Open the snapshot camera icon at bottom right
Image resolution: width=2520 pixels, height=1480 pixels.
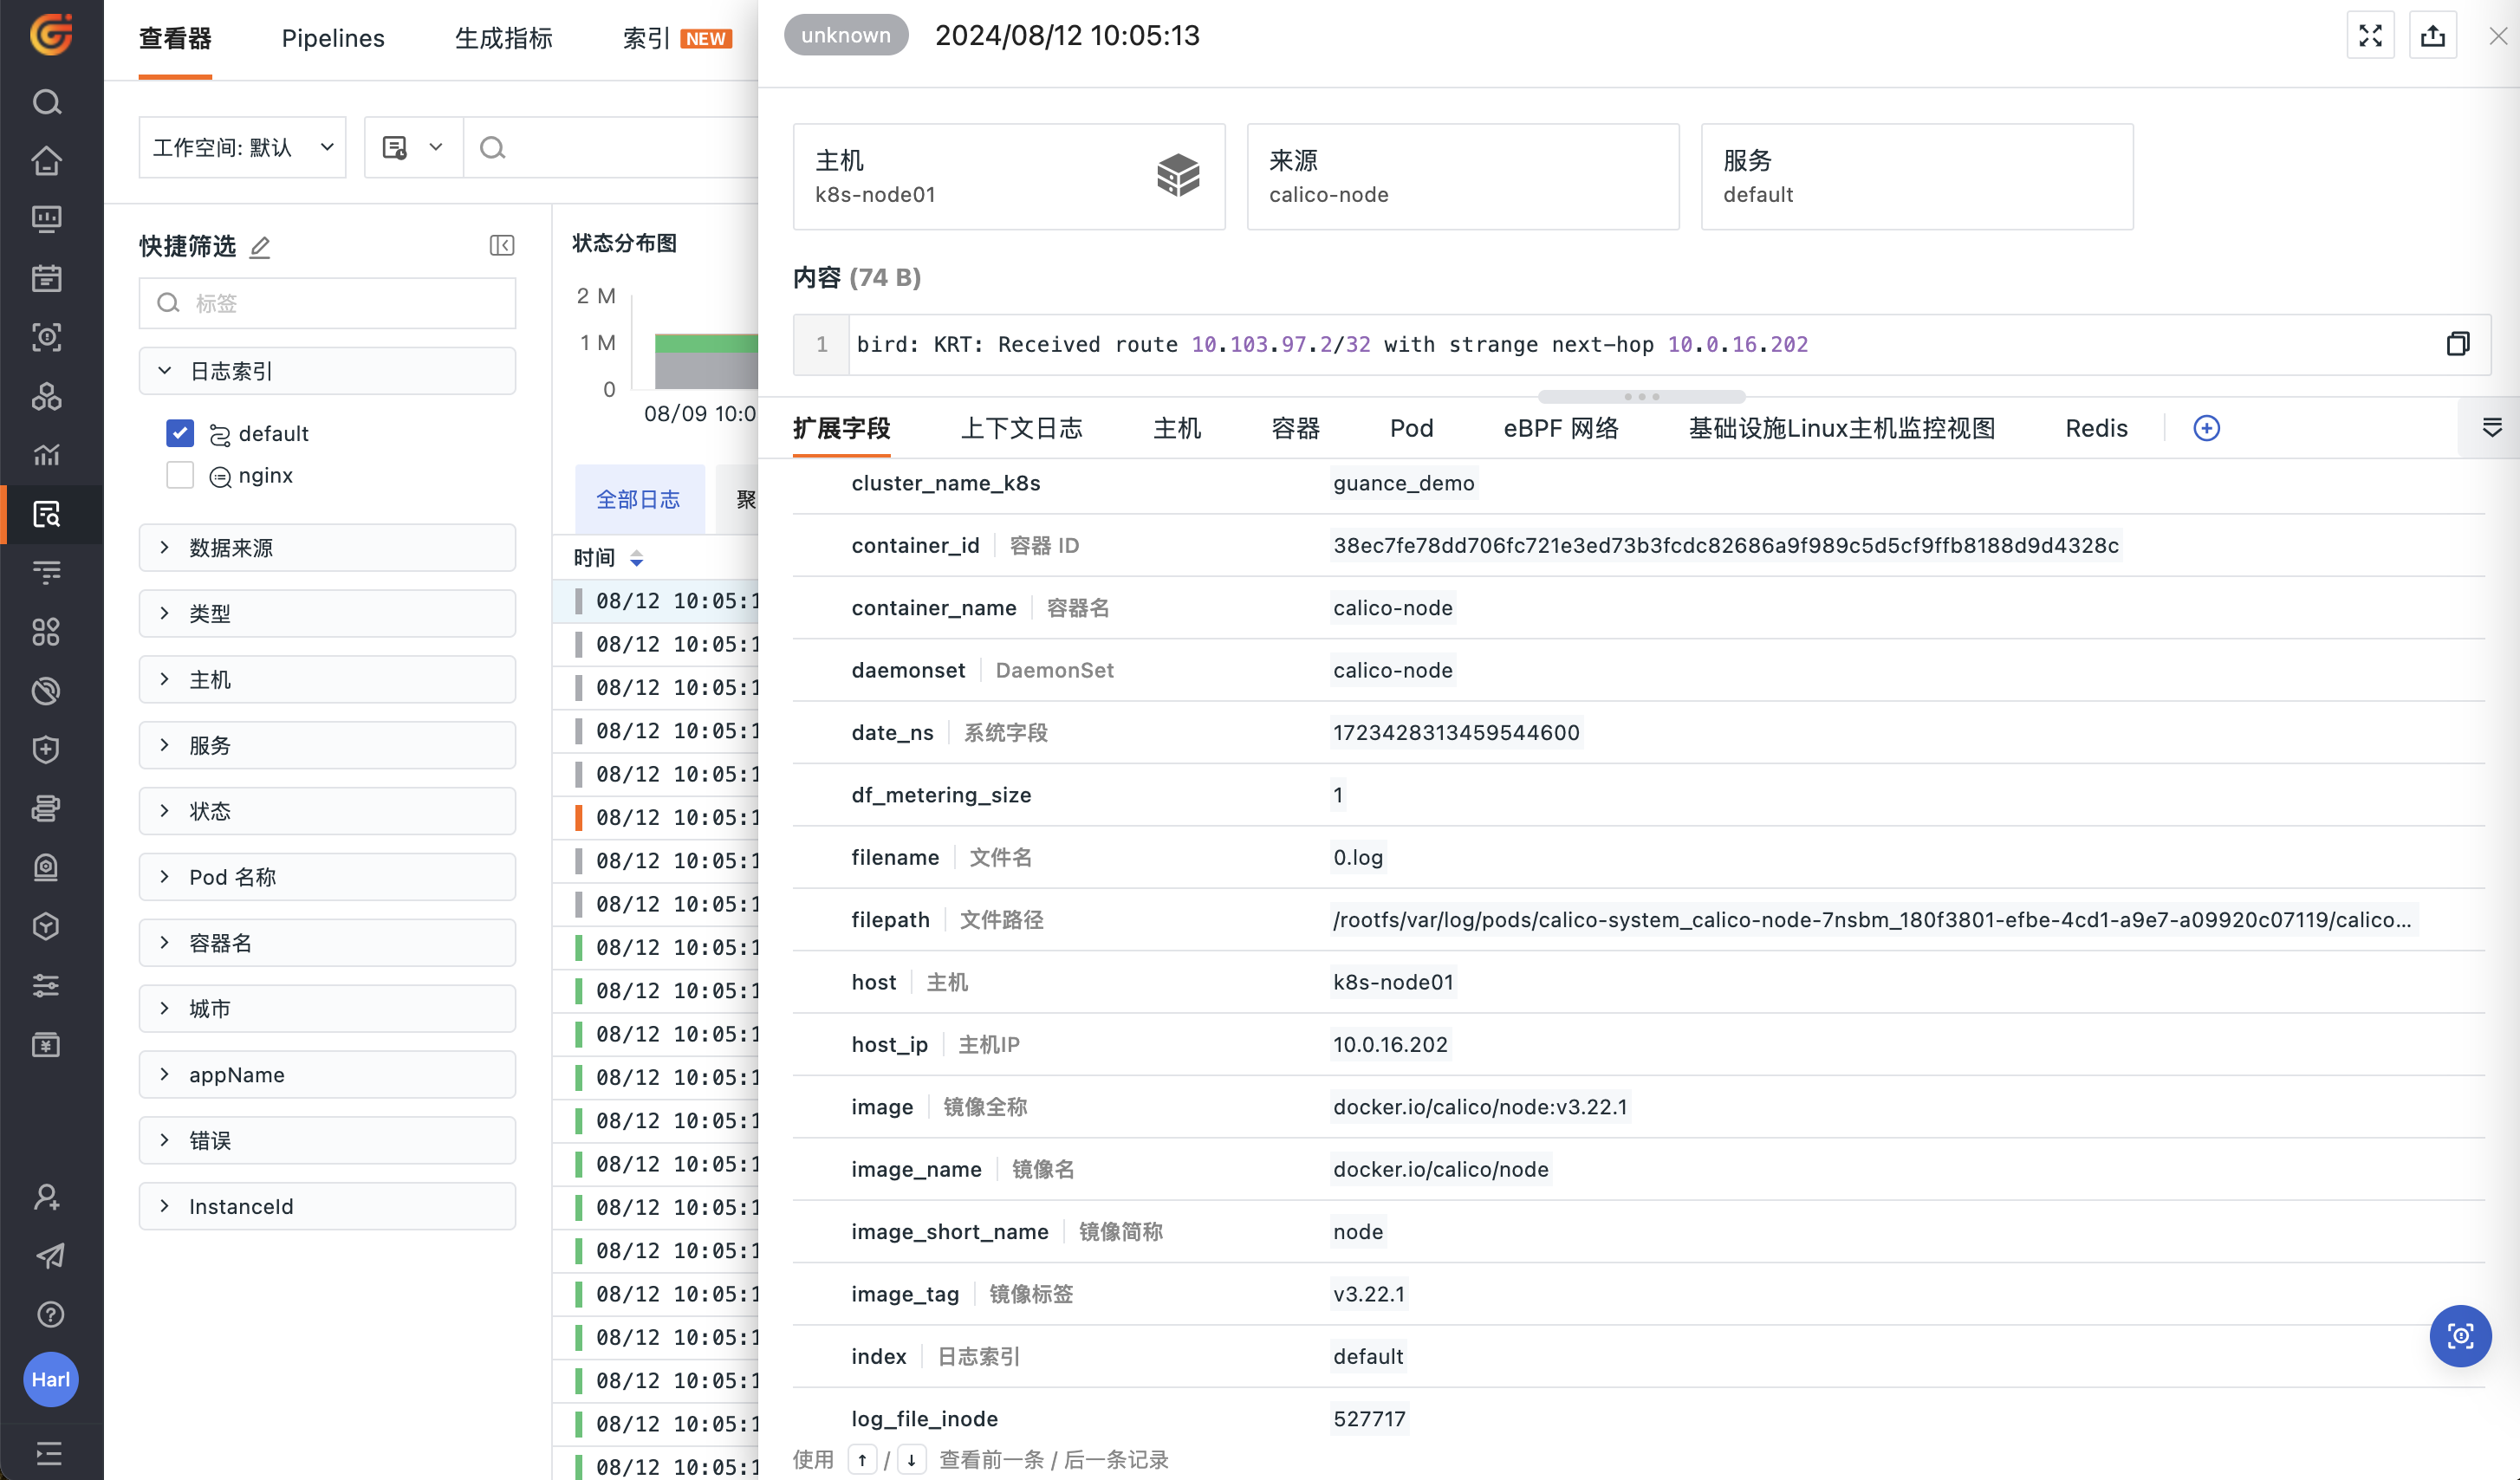2461,1336
